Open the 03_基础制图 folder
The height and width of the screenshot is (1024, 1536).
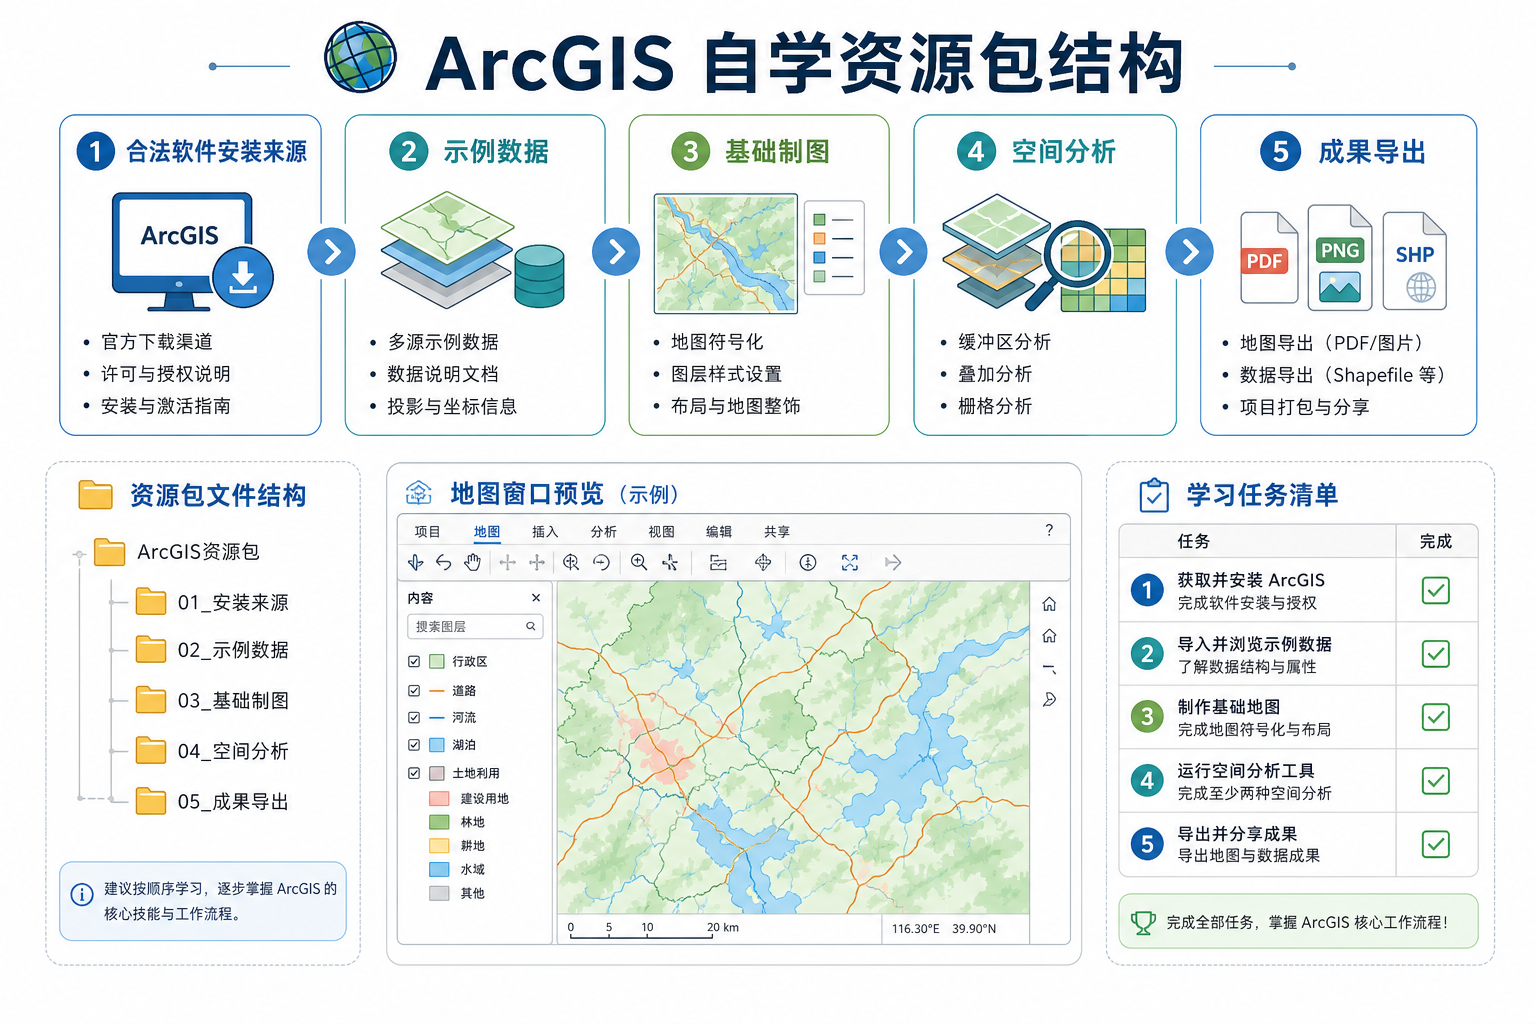click(x=213, y=700)
